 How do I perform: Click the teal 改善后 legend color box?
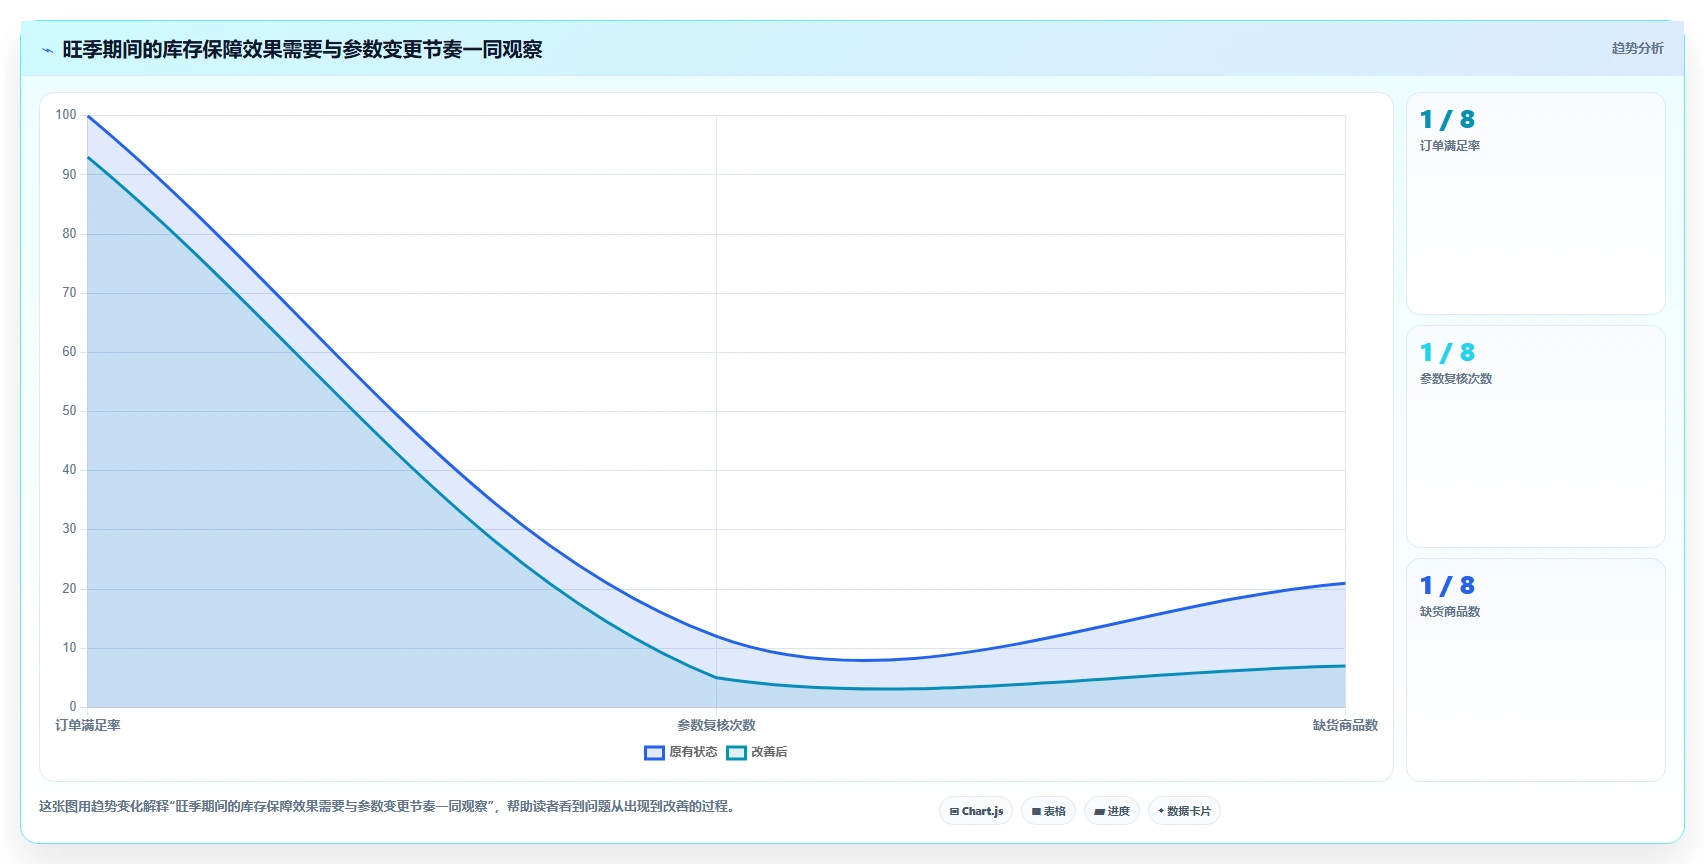click(x=736, y=753)
